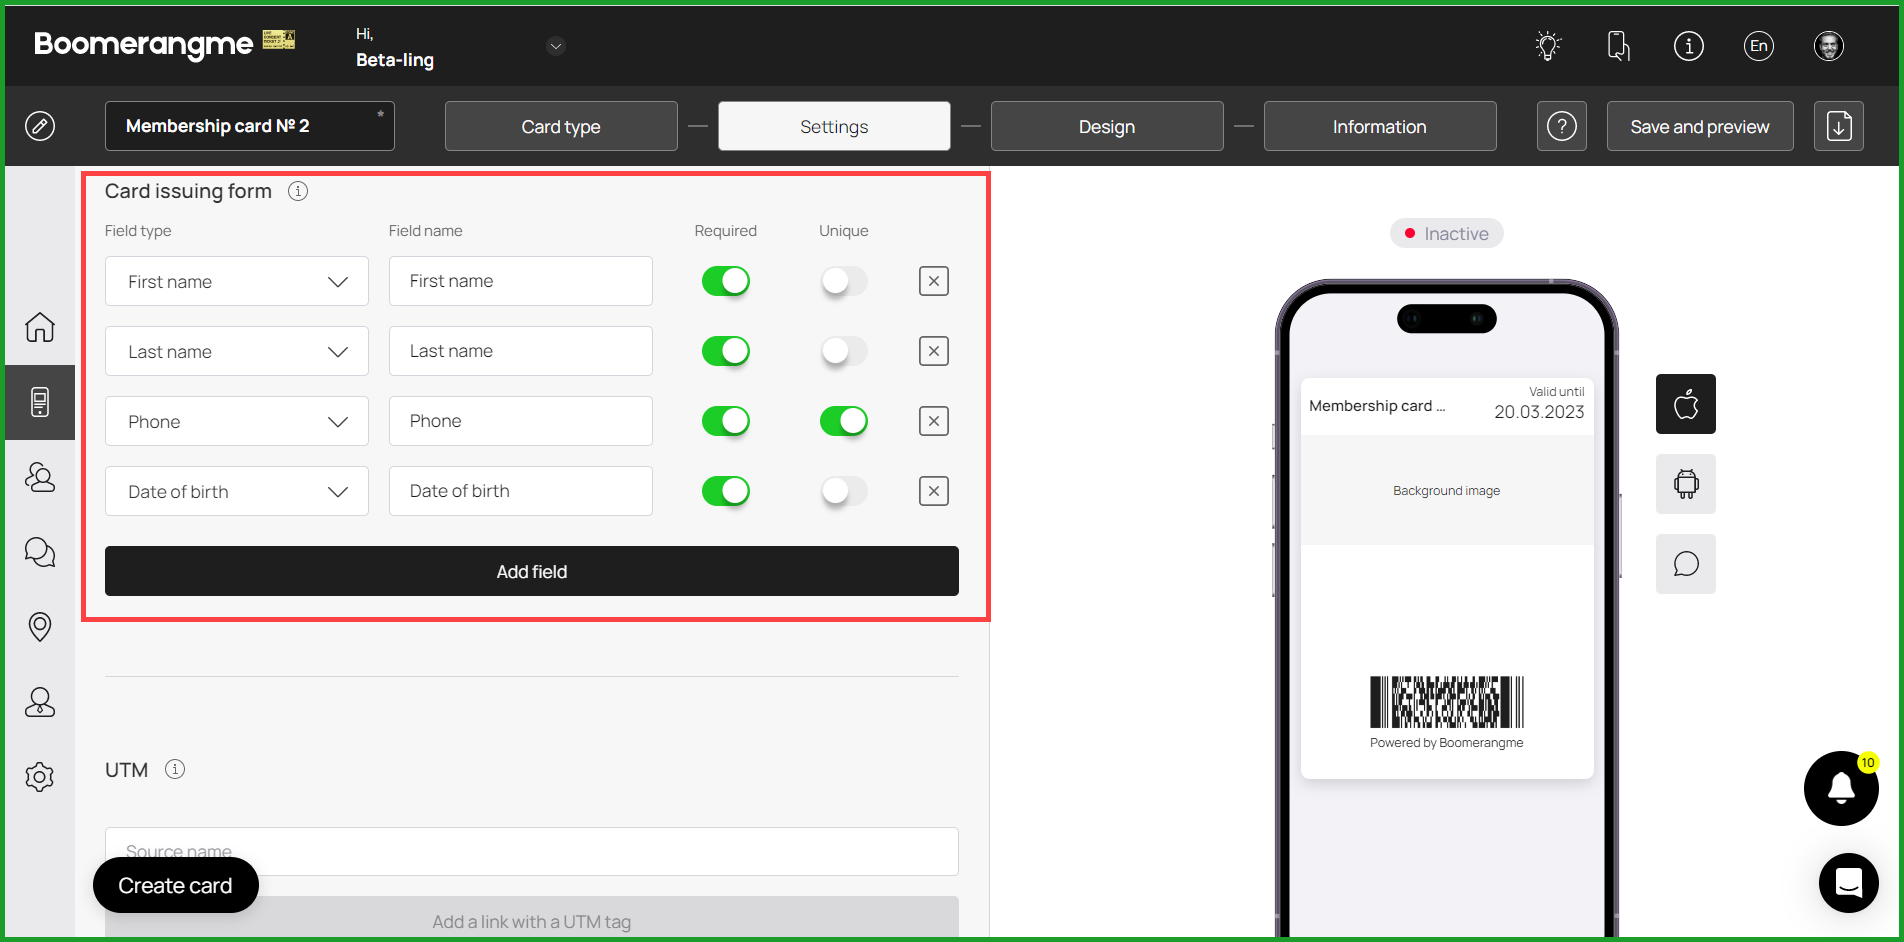Switch to the Card type tab

tap(560, 126)
